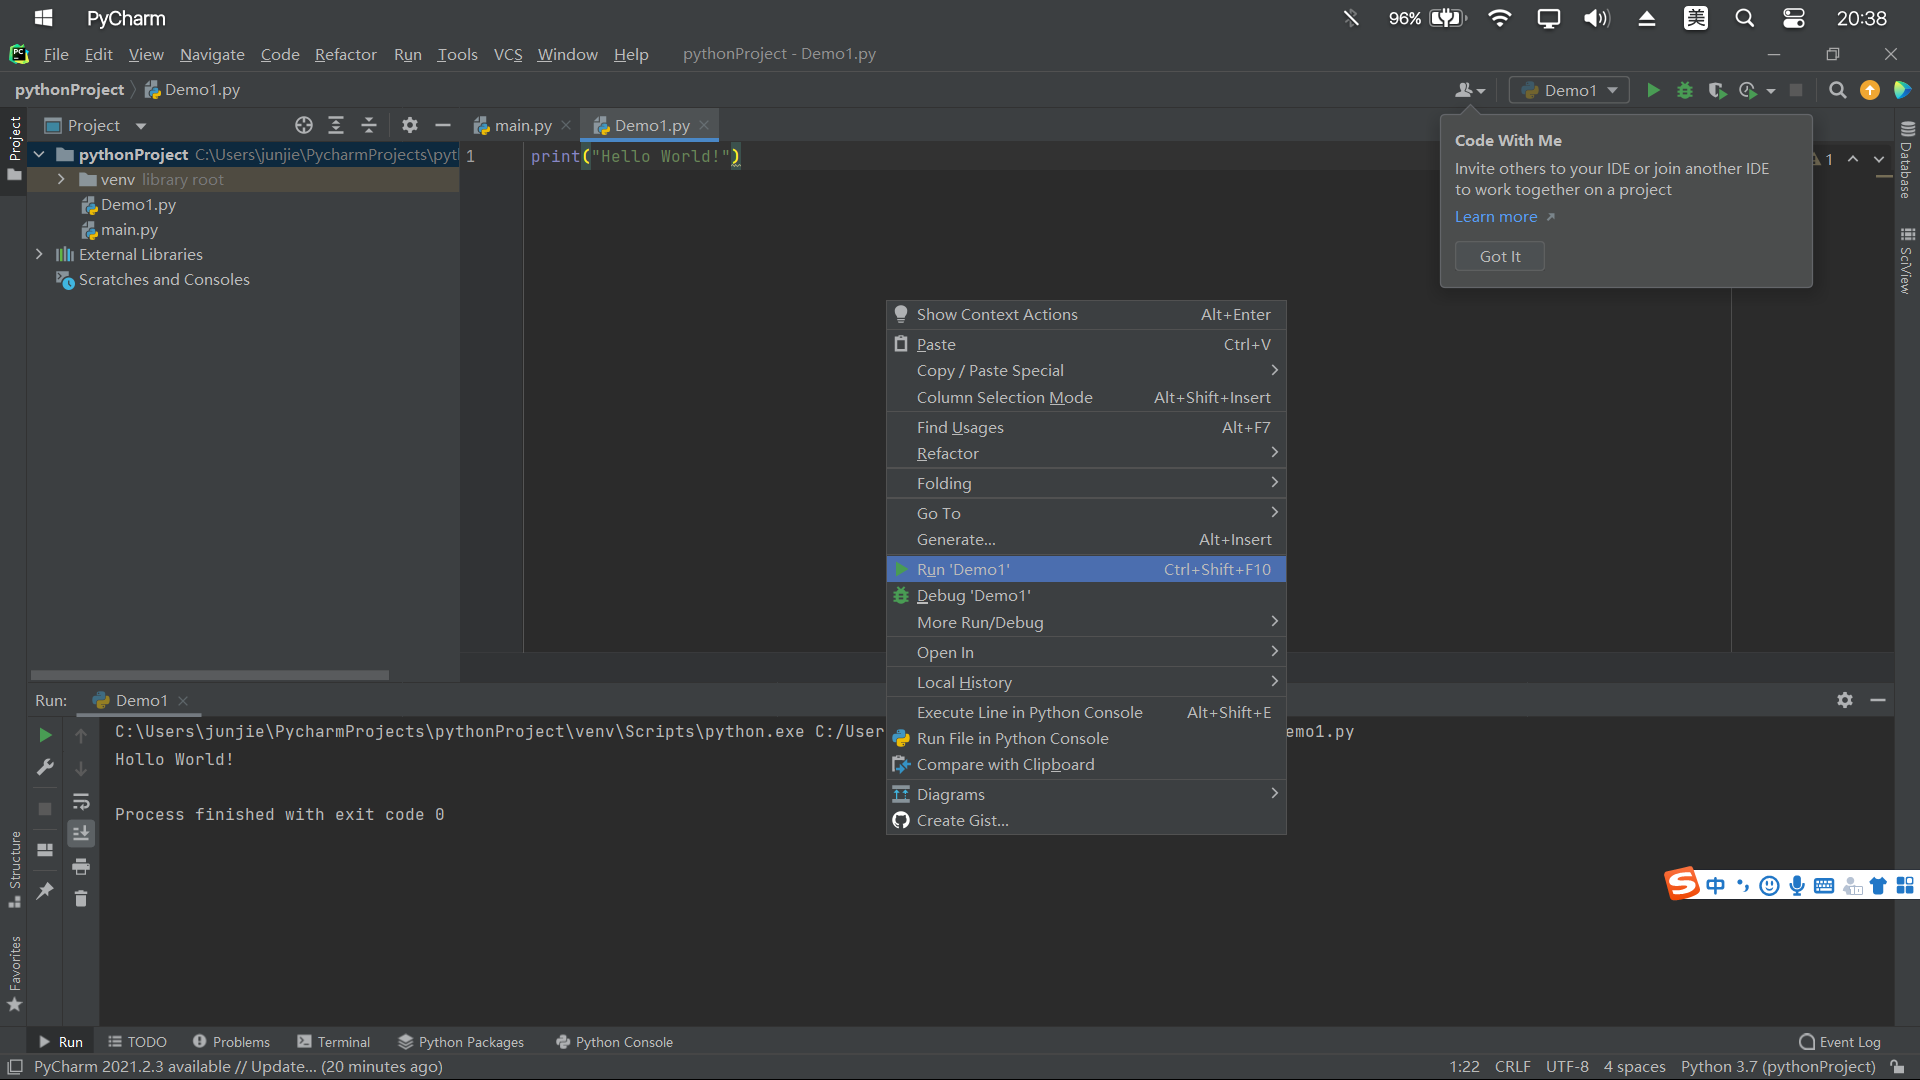The width and height of the screenshot is (1920, 1080).
Task: Click the Got It button
Action: pos(1500,256)
